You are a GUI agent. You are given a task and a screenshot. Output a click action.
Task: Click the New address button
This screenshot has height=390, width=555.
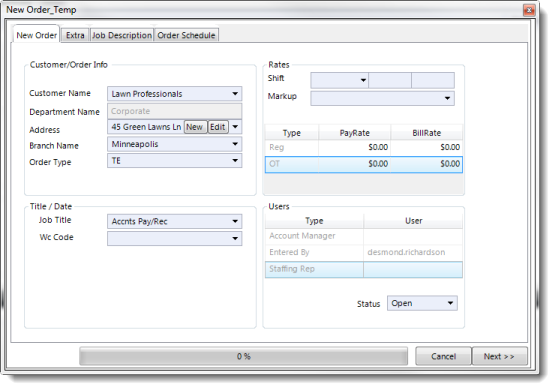click(195, 127)
